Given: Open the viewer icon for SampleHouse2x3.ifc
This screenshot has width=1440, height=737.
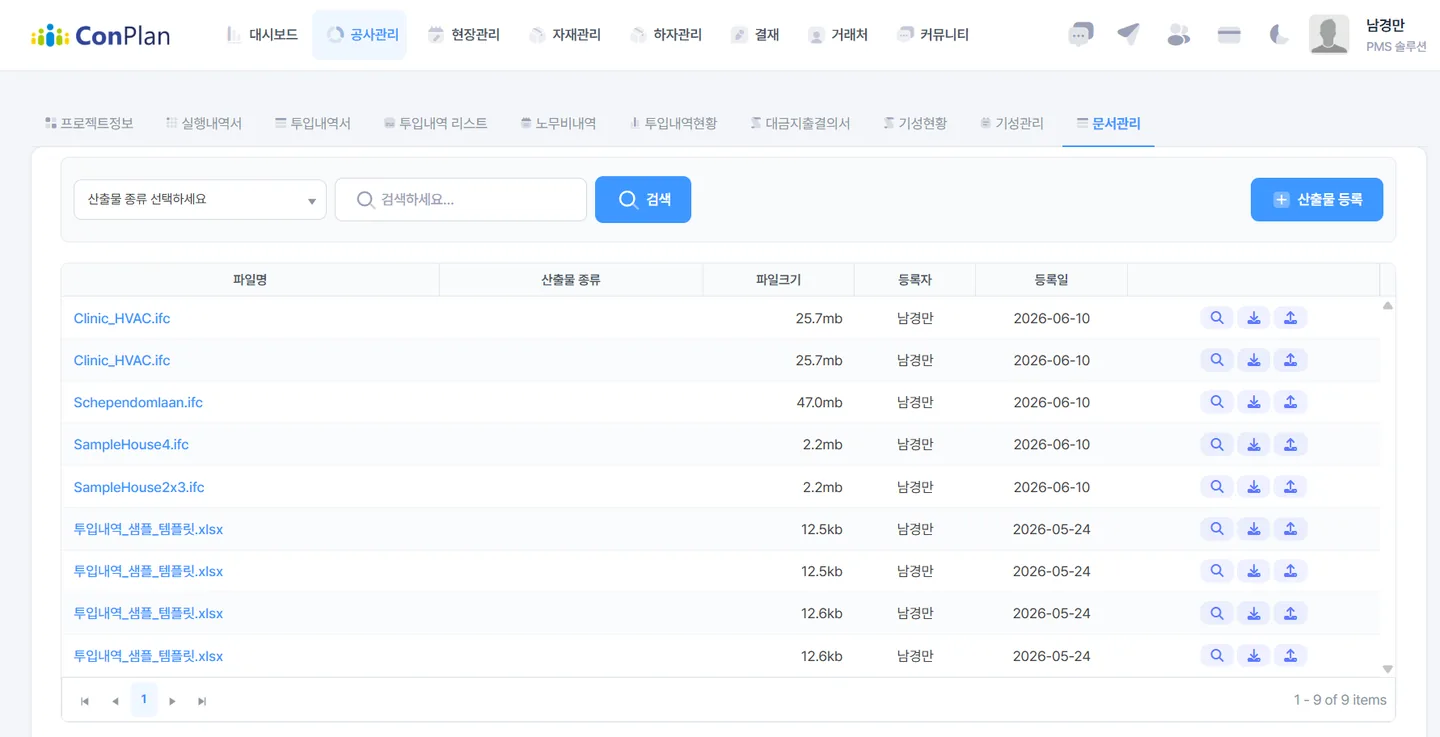Looking at the screenshot, I should point(1217,487).
